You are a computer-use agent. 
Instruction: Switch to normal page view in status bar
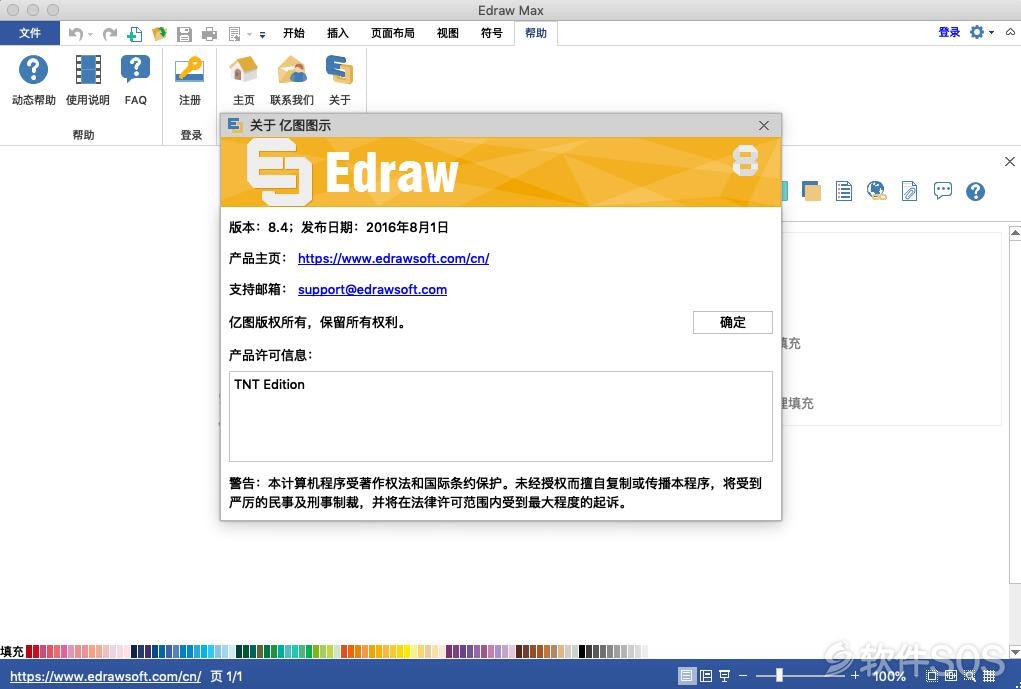(687, 675)
